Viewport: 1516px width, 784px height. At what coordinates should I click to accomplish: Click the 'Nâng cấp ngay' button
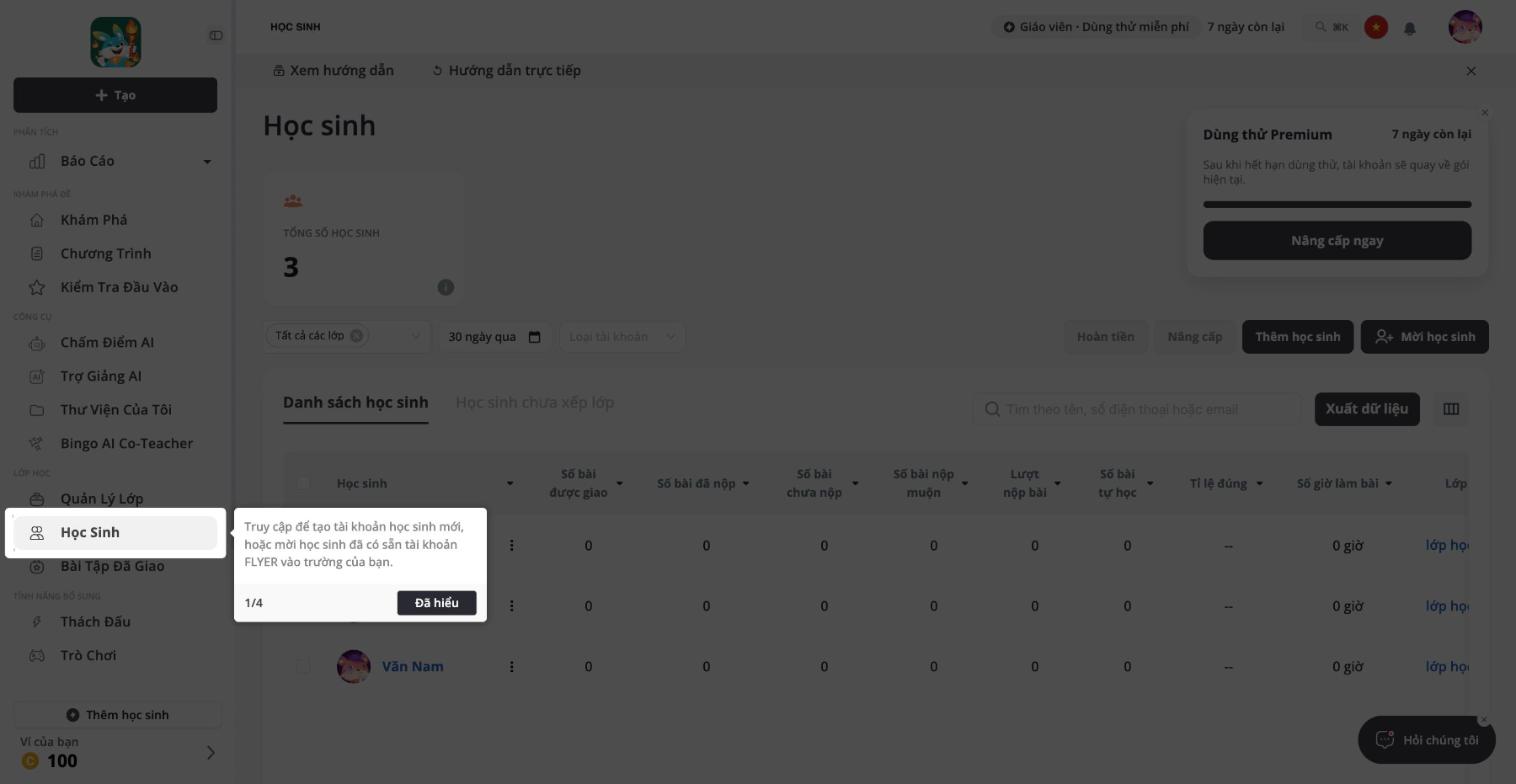(1337, 241)
